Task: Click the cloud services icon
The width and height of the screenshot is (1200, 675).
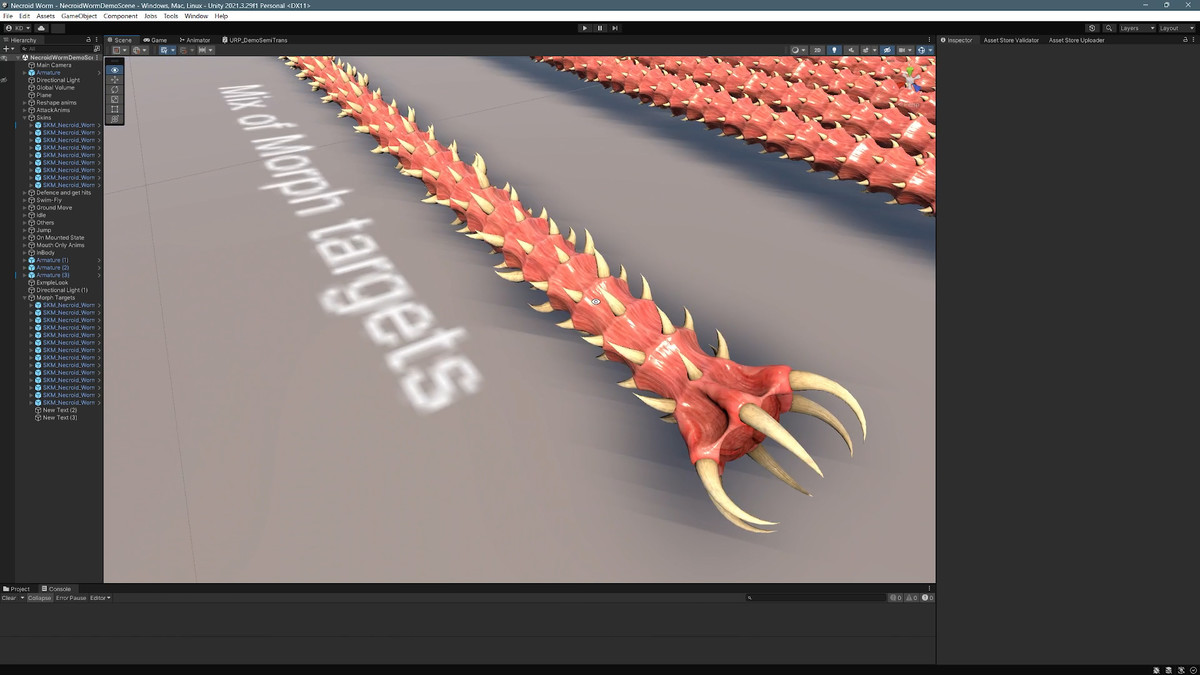Action: point(42,28)
